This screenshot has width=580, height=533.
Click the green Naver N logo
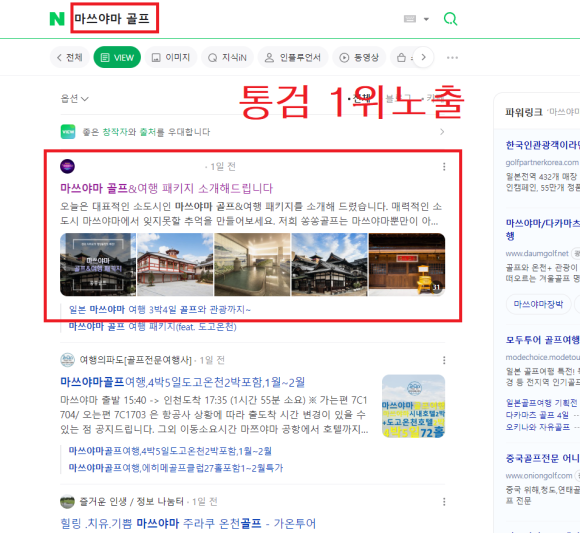(x=57, y=18)
